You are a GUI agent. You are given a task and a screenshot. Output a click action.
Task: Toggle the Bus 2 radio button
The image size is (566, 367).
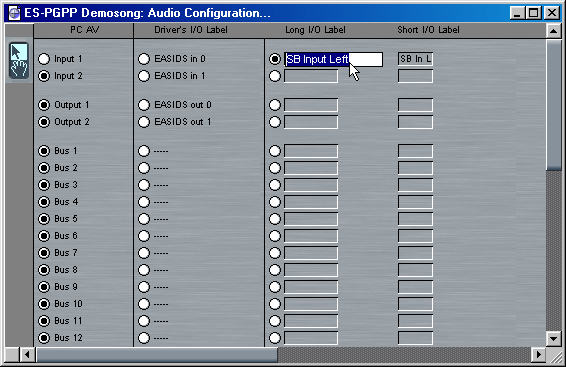pos(44,168)
